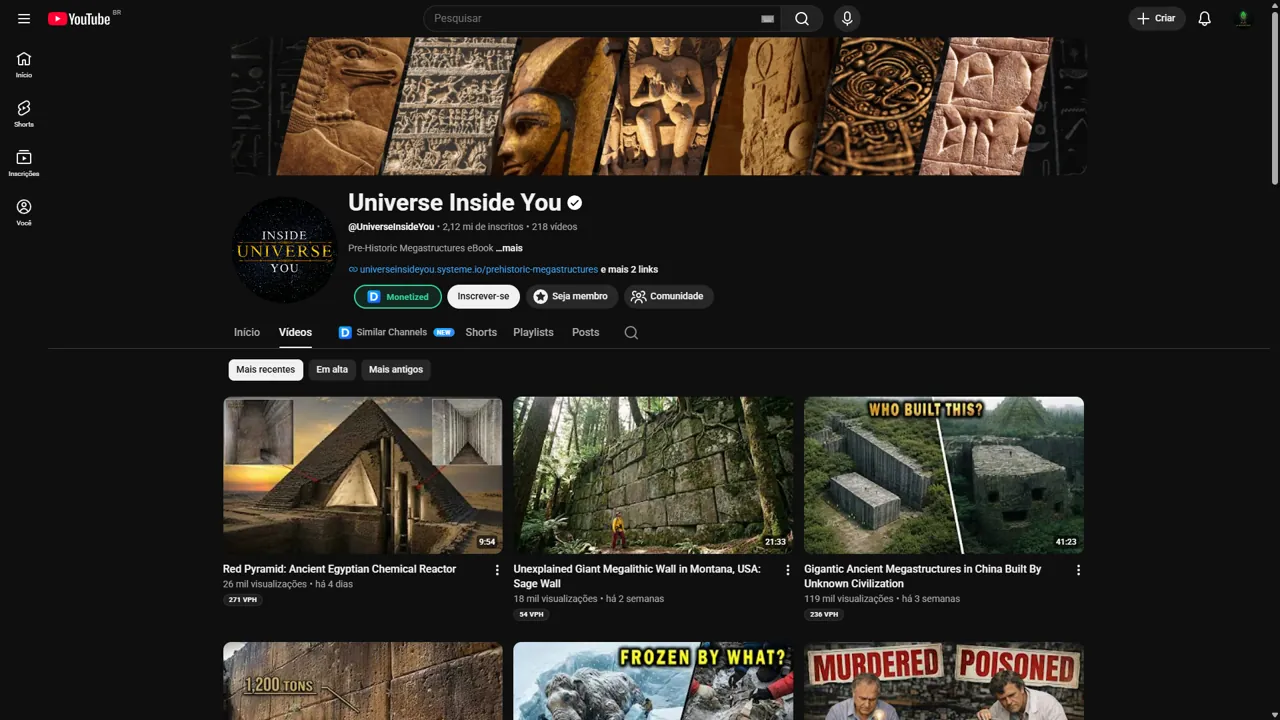Open the Red Pyramid video thumbnail

363,475
